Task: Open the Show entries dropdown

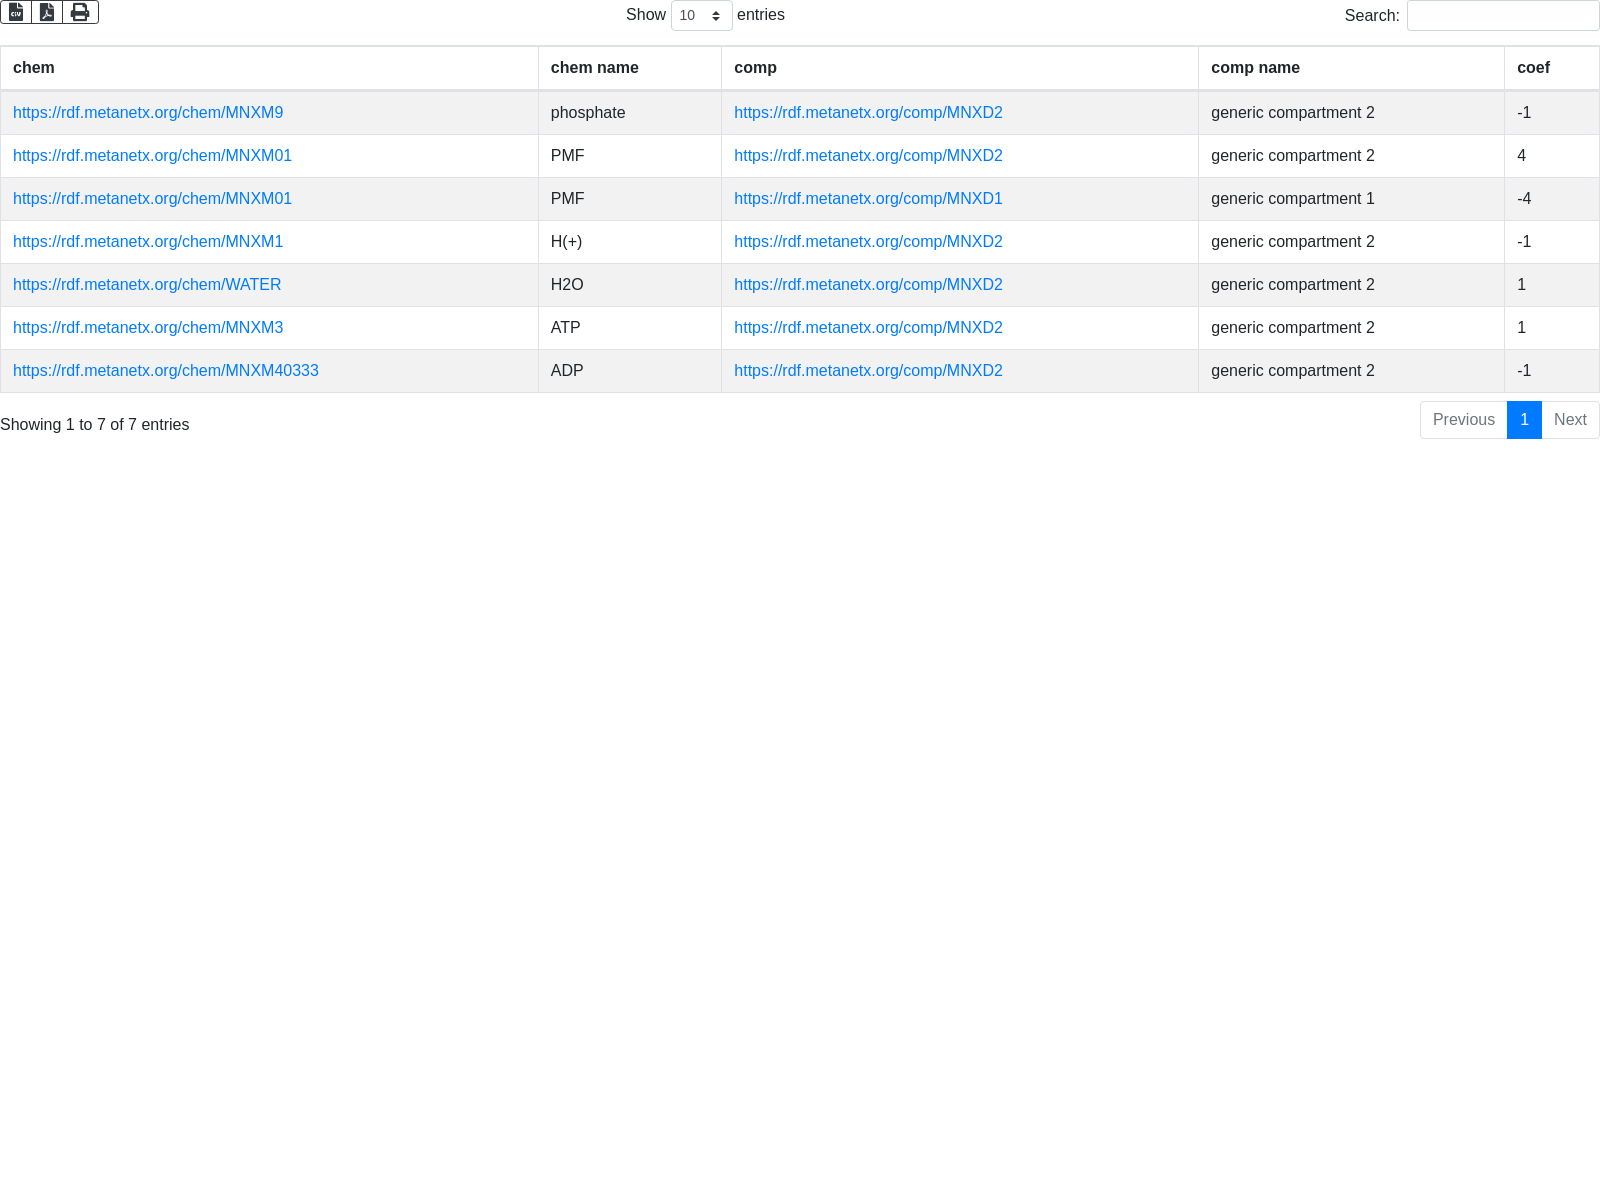Action: point(701,16)
